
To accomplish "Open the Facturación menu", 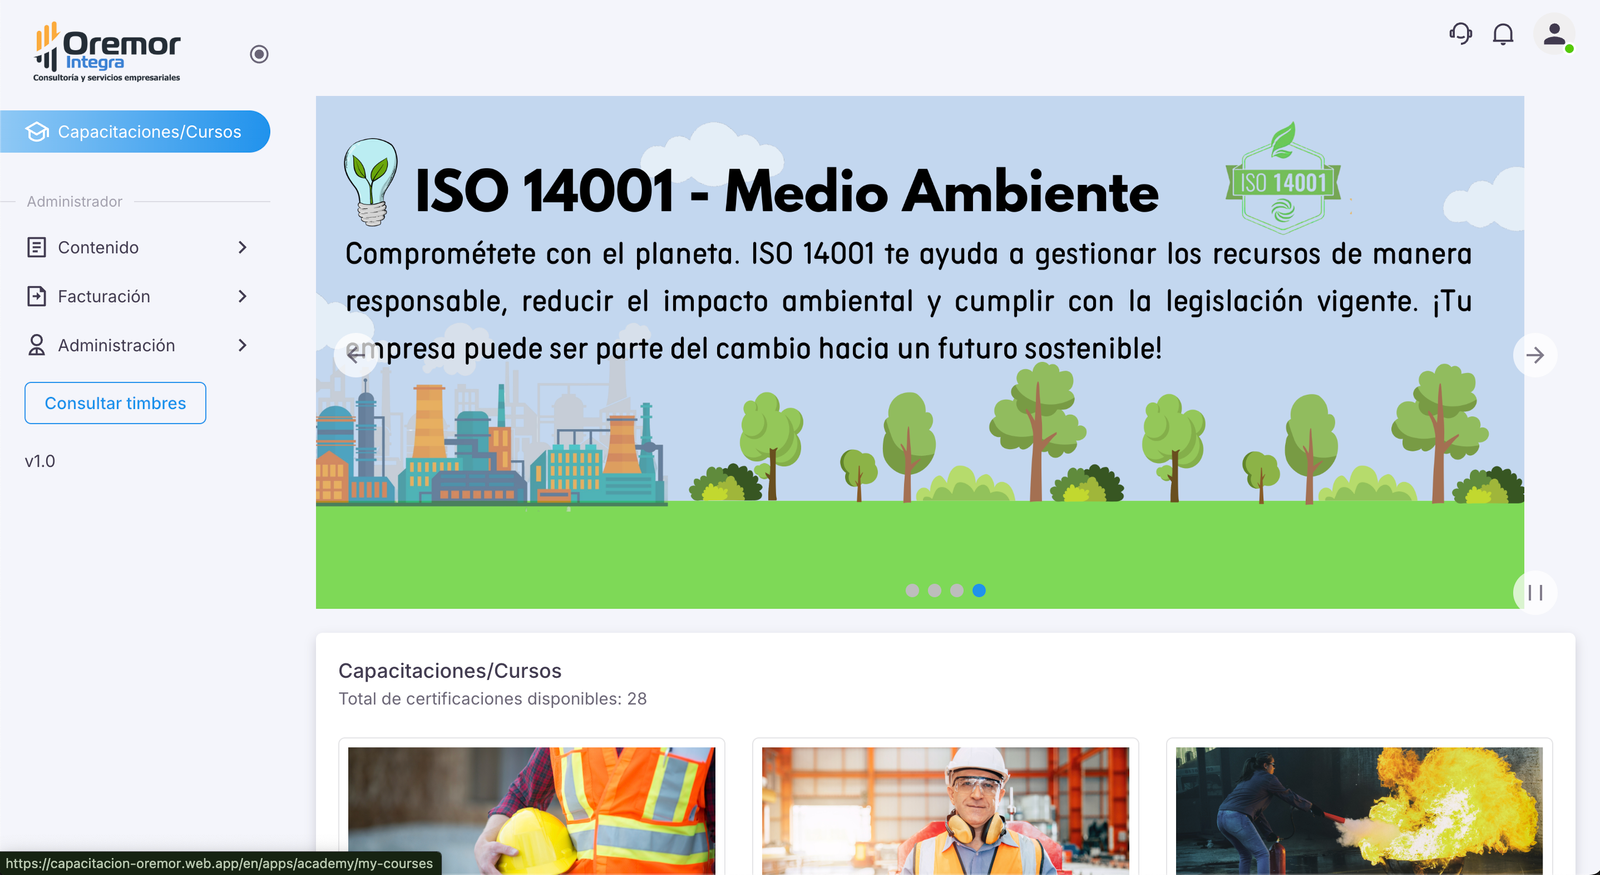I will coord(137,296).
